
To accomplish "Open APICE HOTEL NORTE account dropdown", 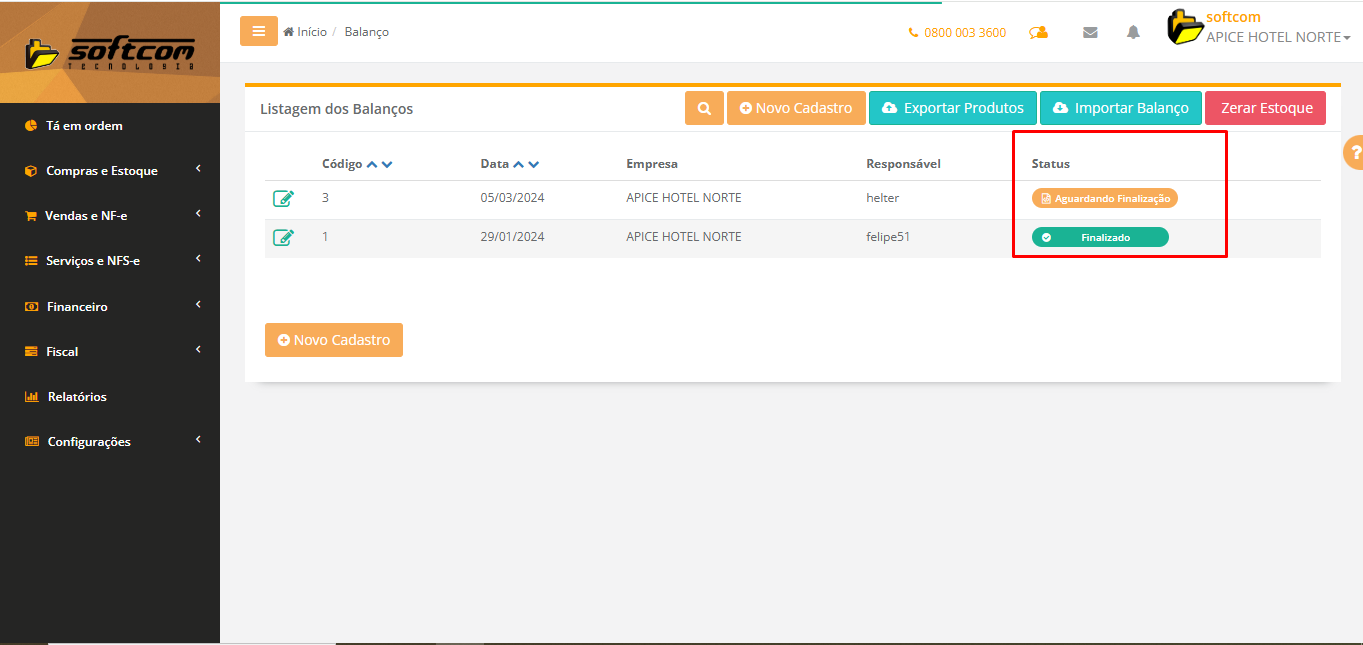I will coord(1277,37).
